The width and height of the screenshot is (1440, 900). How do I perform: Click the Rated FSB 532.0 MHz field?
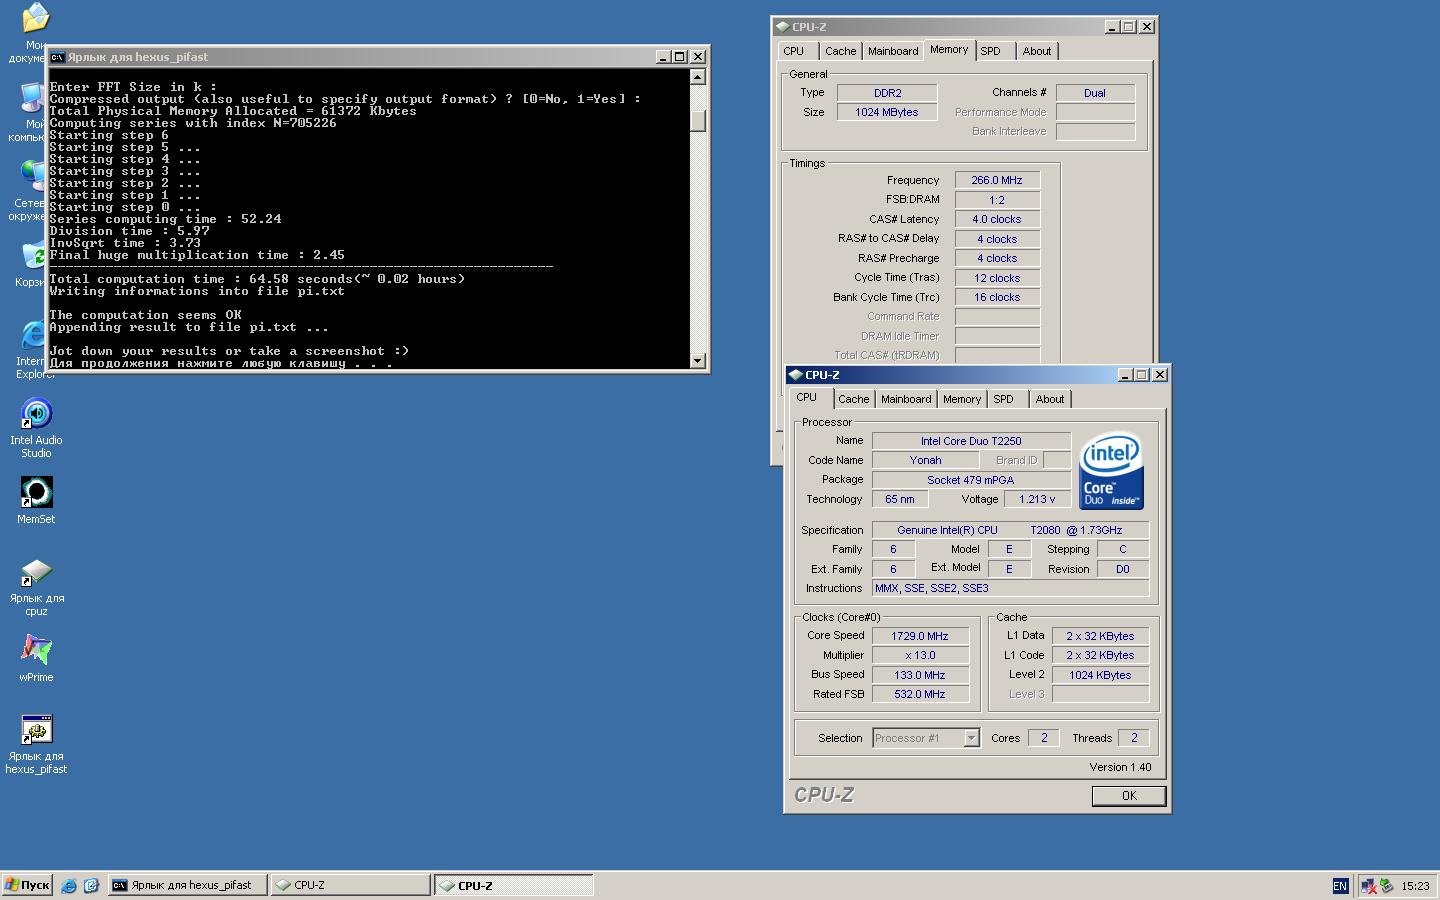coord(920,694)
